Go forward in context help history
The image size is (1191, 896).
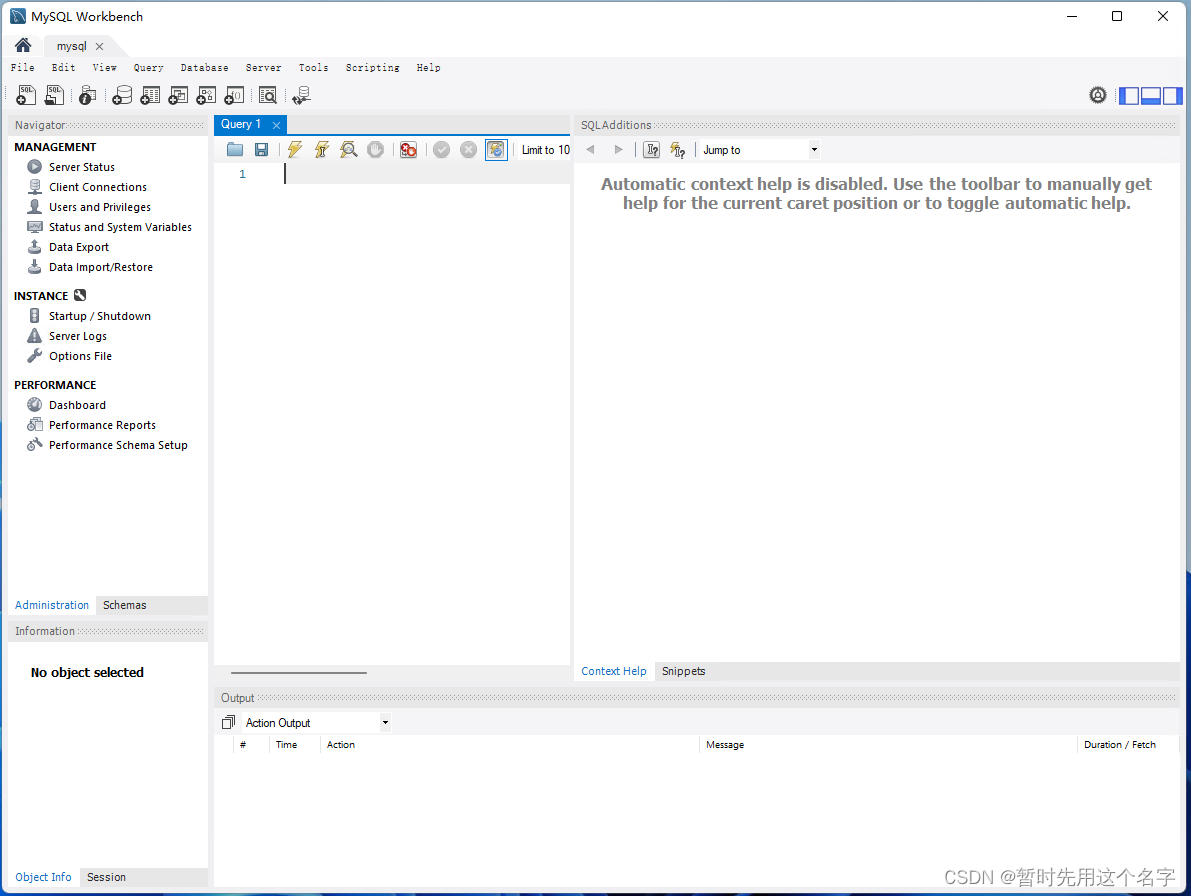618,150
